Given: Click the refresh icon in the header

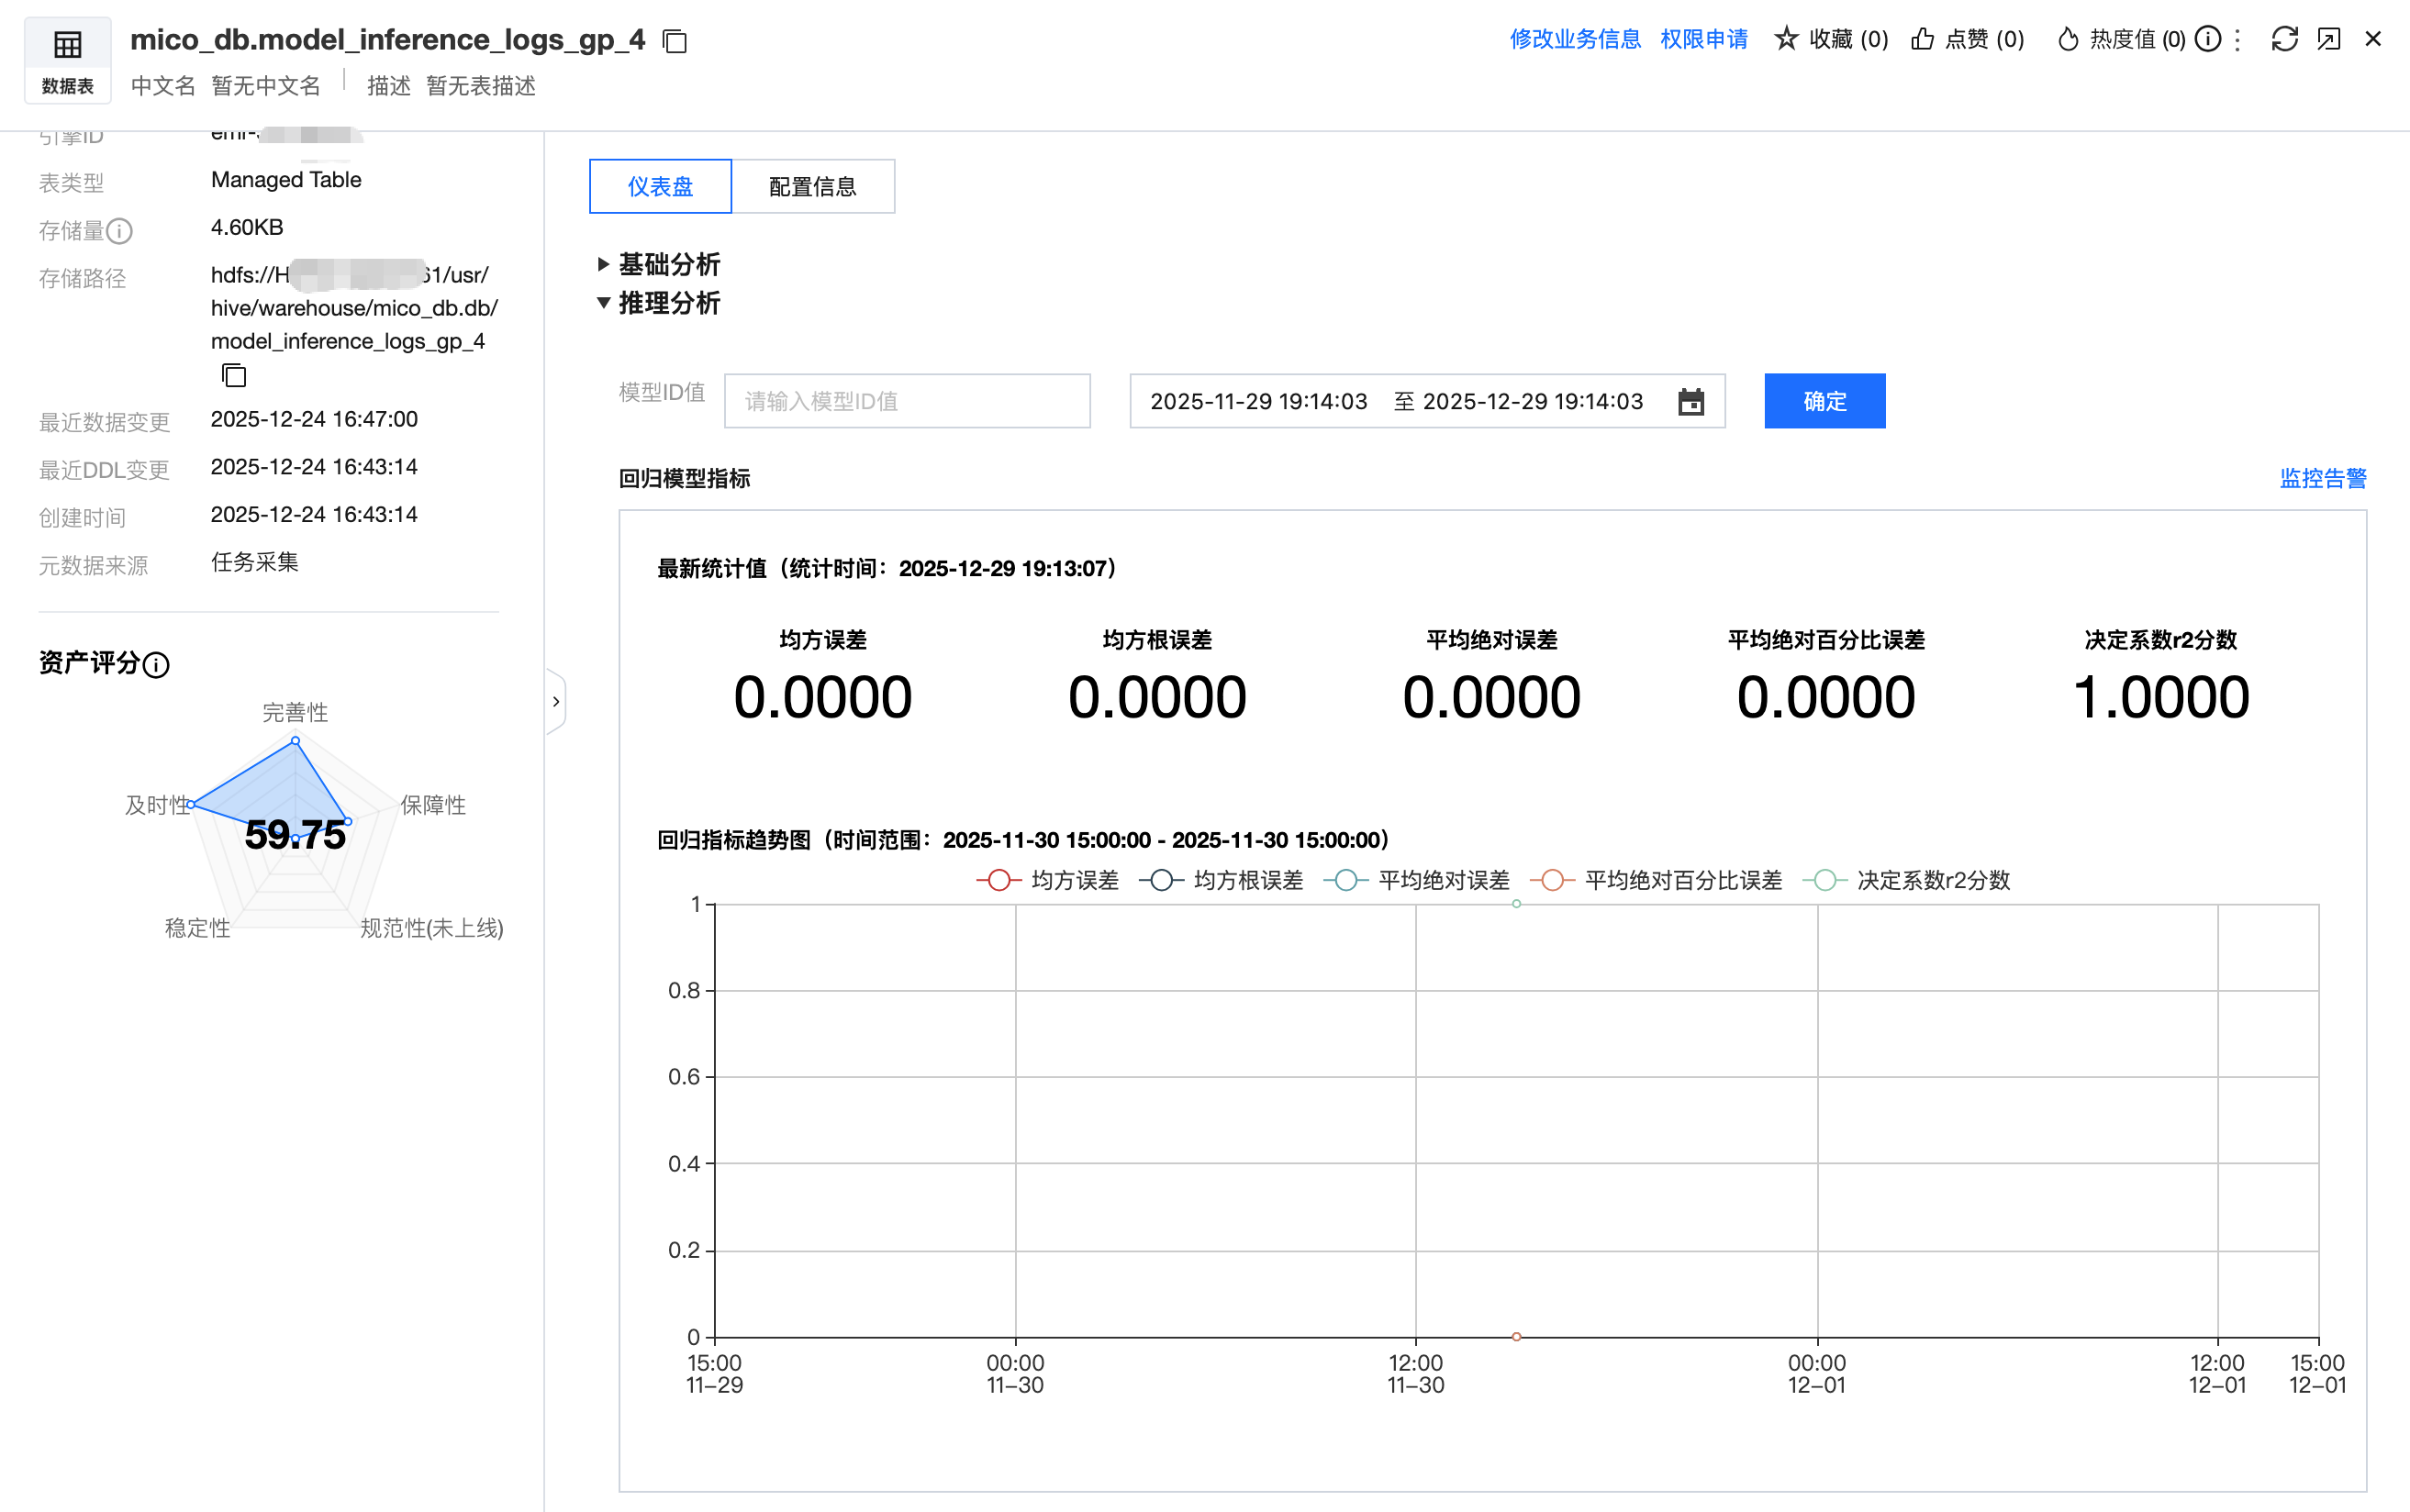Looking at the screenshot, I should [2284, 39].
